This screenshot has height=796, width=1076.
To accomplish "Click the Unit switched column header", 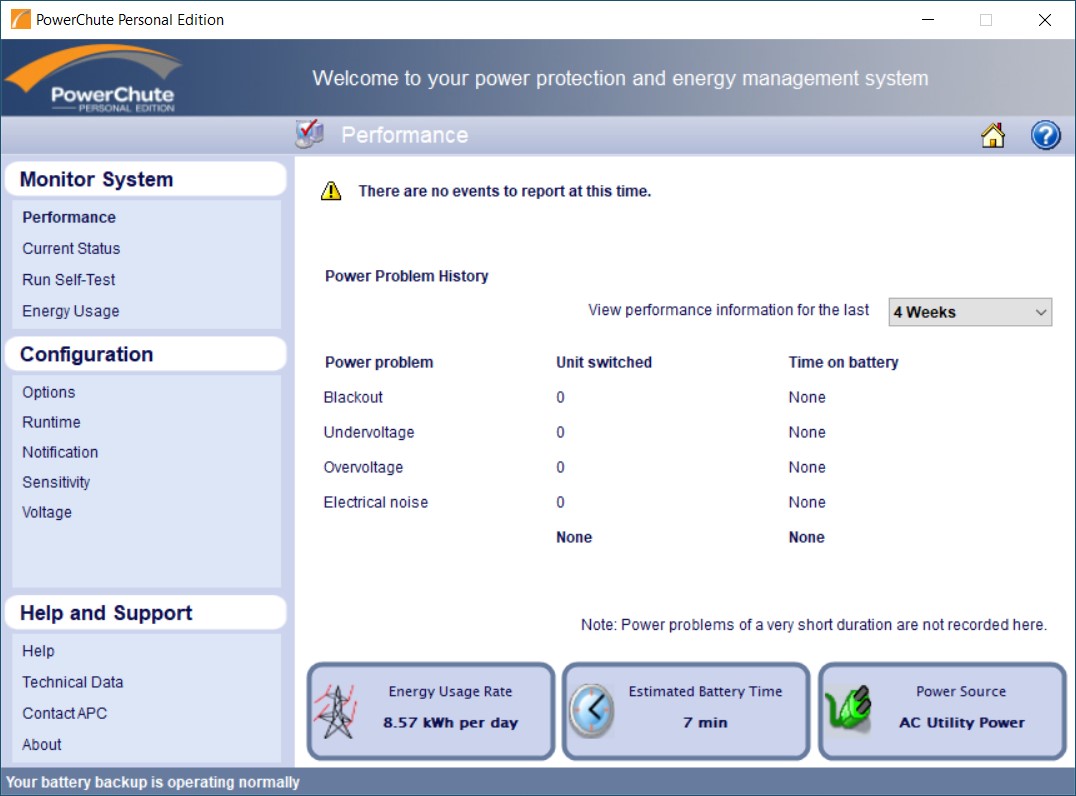I will [x=604, y=362].
